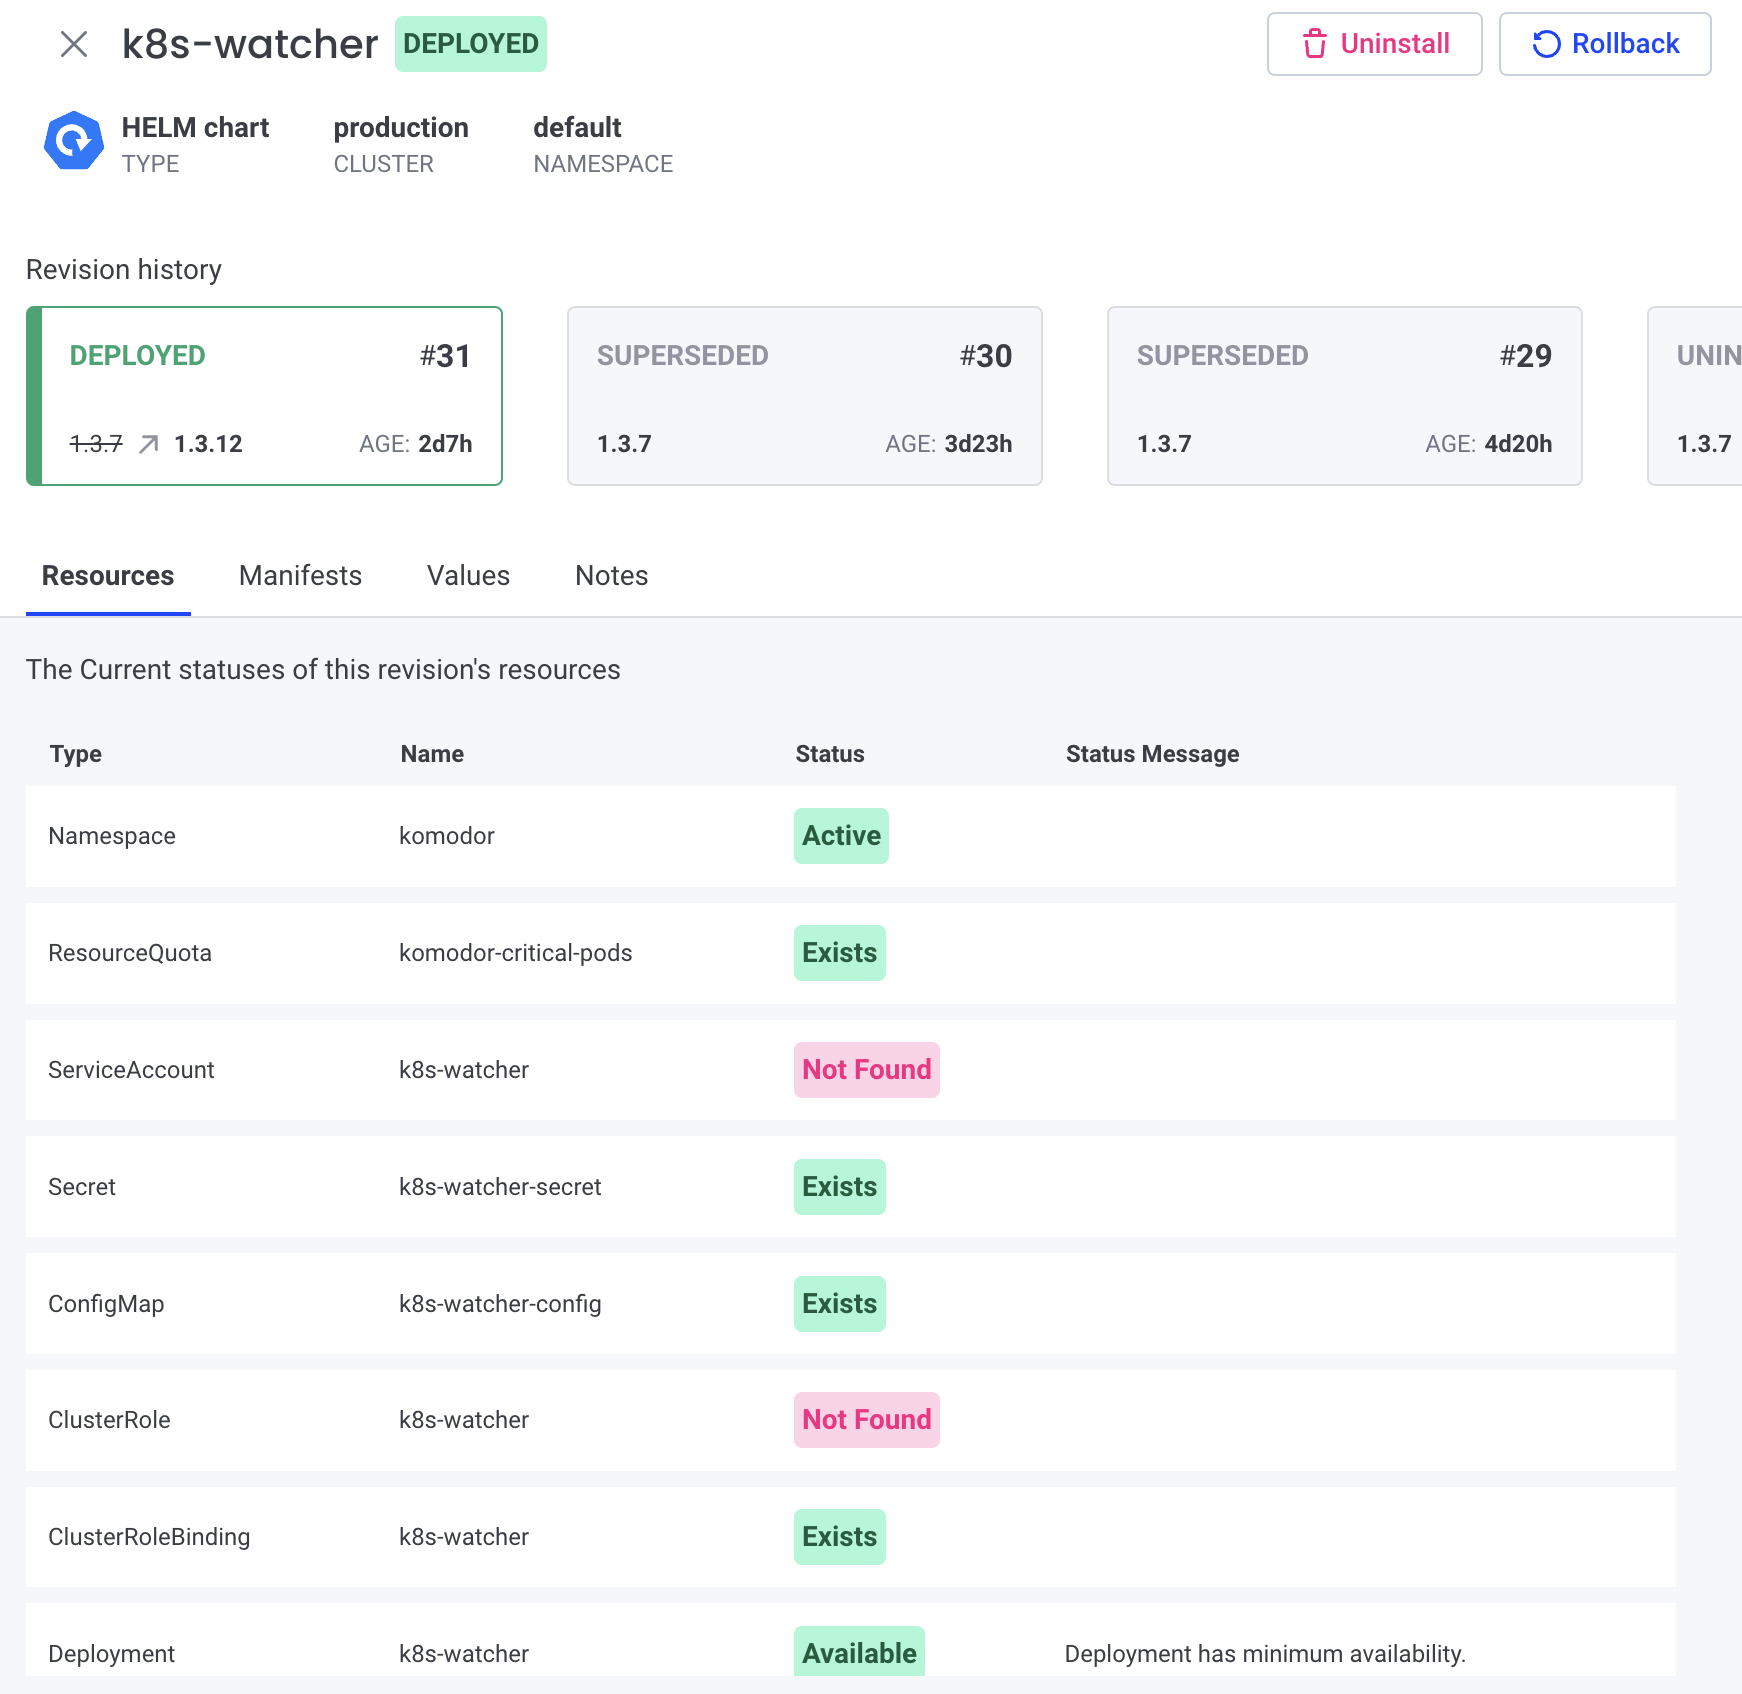Open the partially visible UNIN revision card
This screenshot has height=1694, width=1742.
pyautogui.click(x=1695, y=396)
